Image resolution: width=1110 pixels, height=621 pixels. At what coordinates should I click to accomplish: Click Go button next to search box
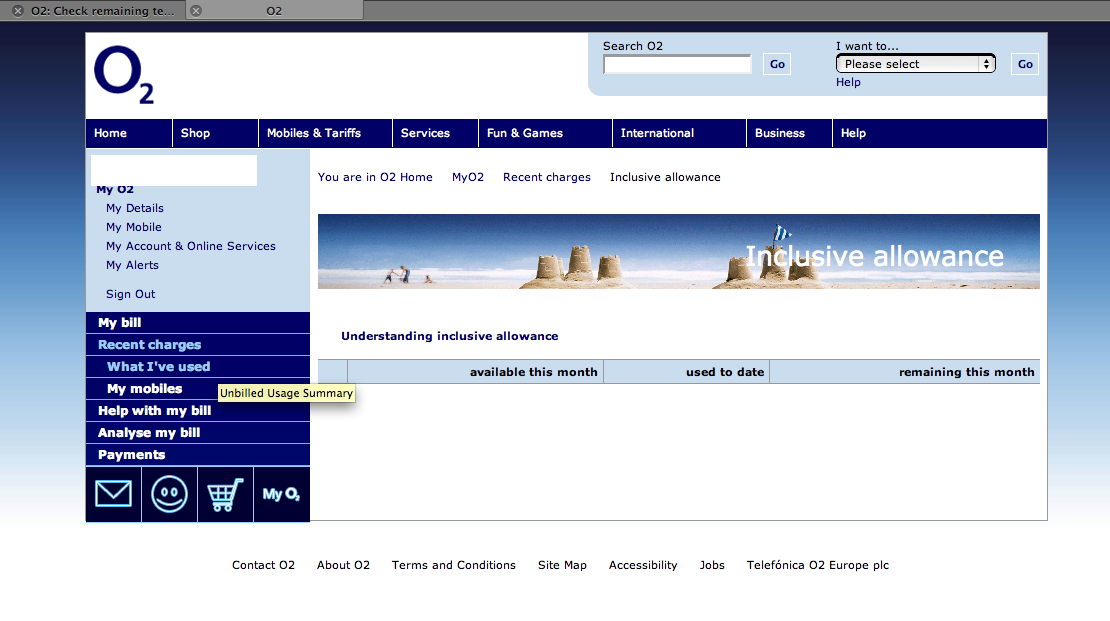777,64
